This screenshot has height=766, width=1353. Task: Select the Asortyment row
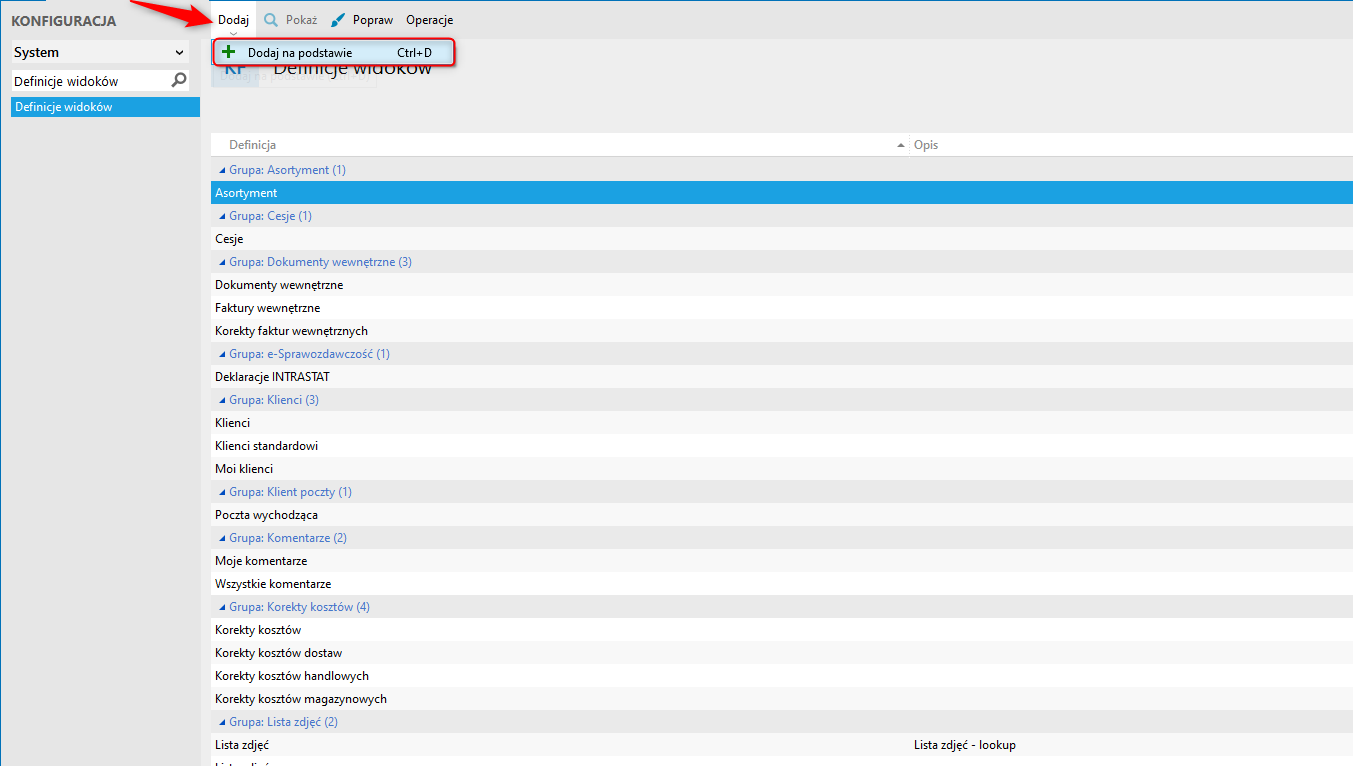pyautogui.click(x=782, y=193)
